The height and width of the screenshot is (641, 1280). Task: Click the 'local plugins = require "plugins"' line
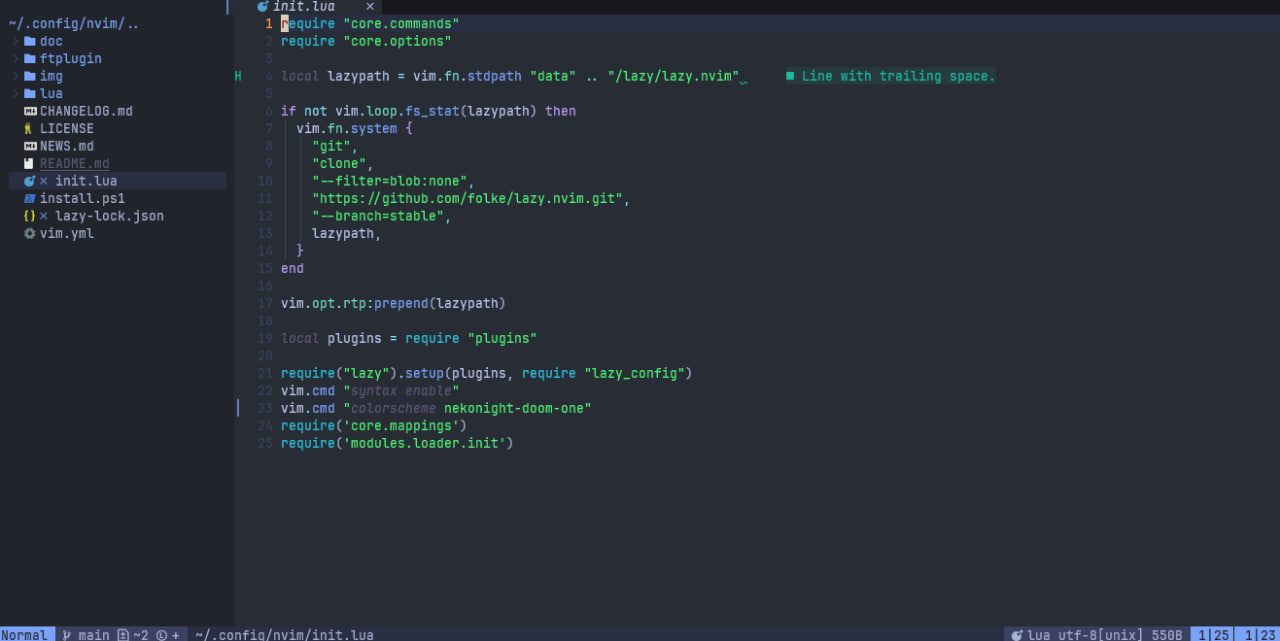click(409, 339)
